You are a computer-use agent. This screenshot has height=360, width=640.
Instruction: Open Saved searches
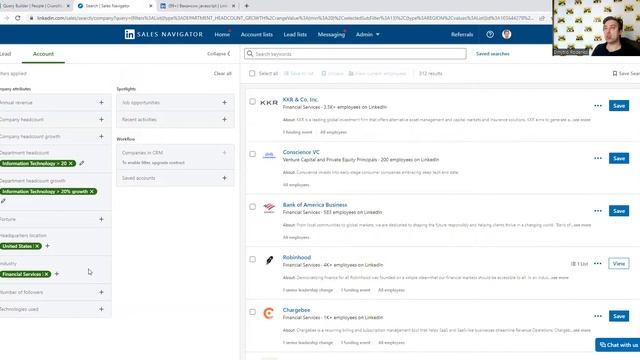(493, 53)
